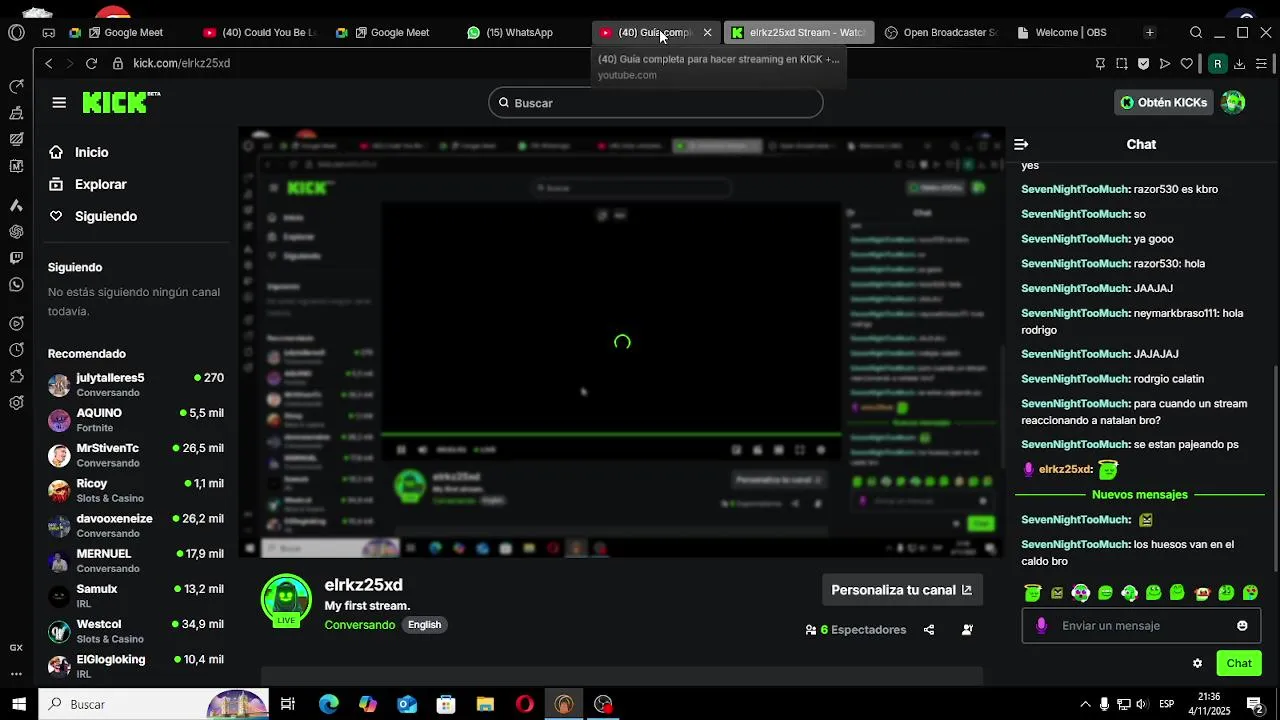The height and width of the screenshot is (720, 1280).
Task: Click the Obtén KICKs button
Action: 1163,102
